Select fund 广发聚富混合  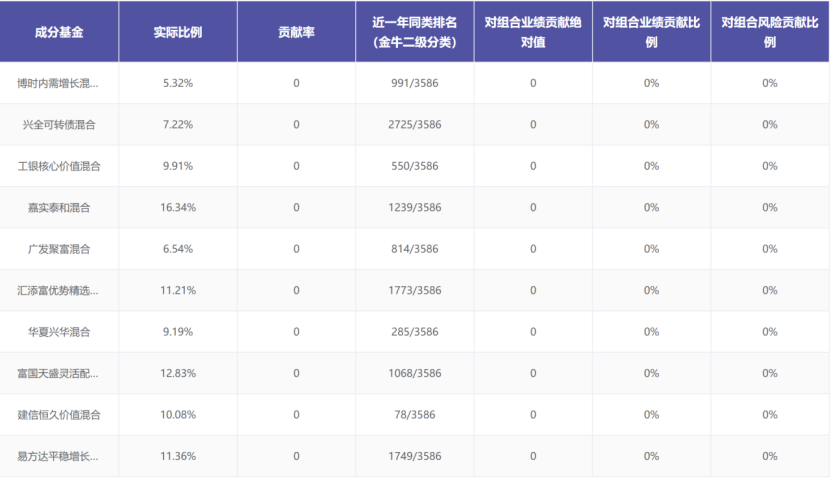(x=59, y=249)
